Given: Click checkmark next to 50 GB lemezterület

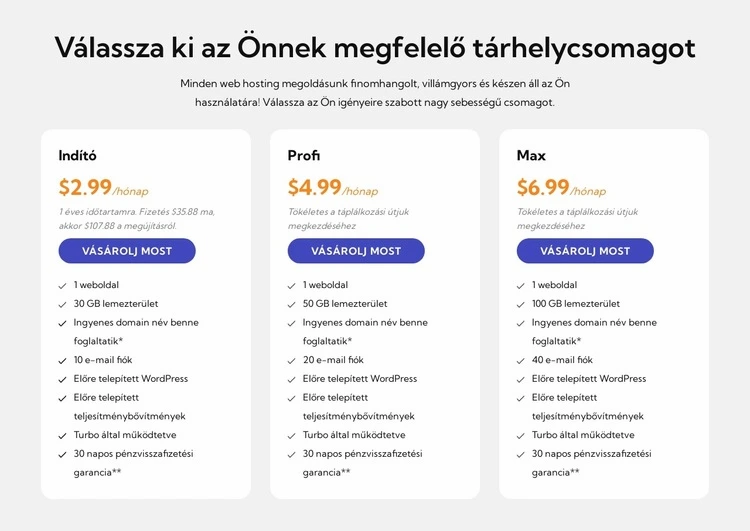Looking at the screenshot, I should [293, 304].
